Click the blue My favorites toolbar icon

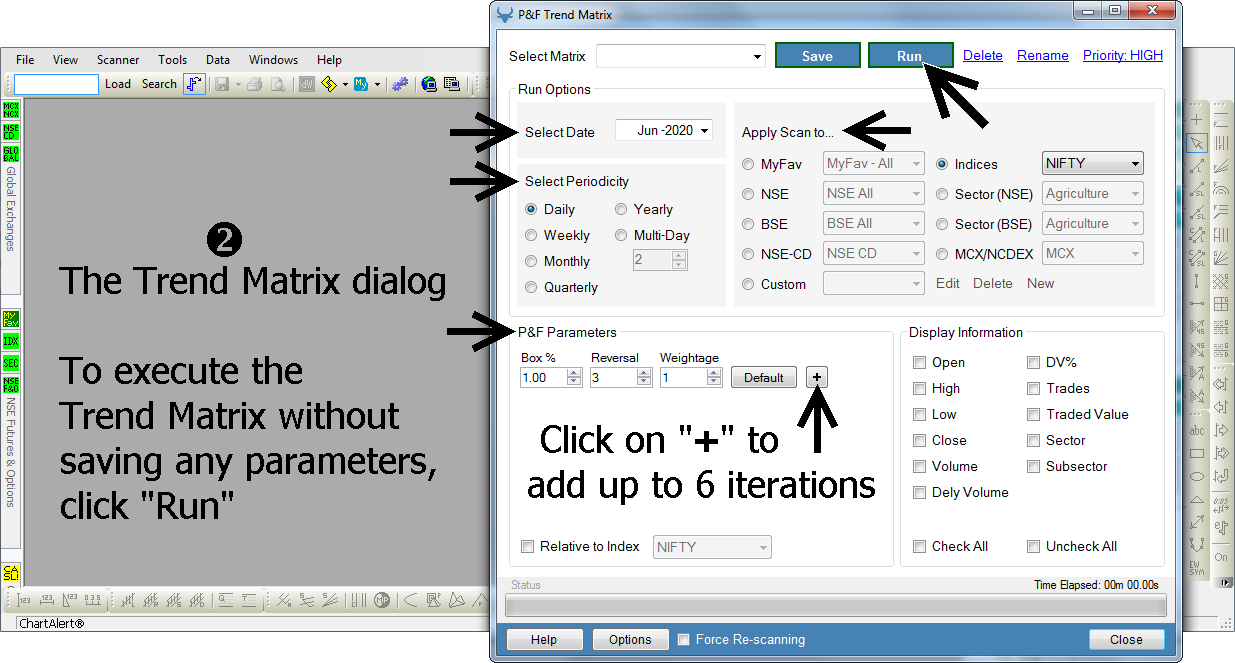(361, 85)
